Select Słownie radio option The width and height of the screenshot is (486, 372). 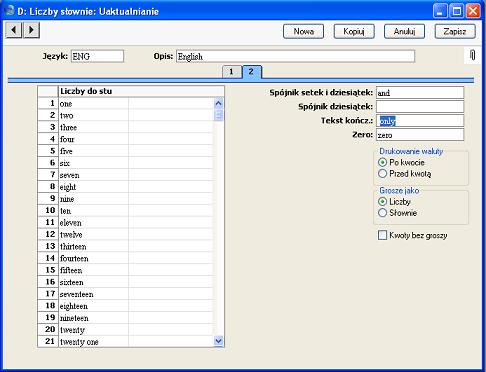[x=382, y=213]
